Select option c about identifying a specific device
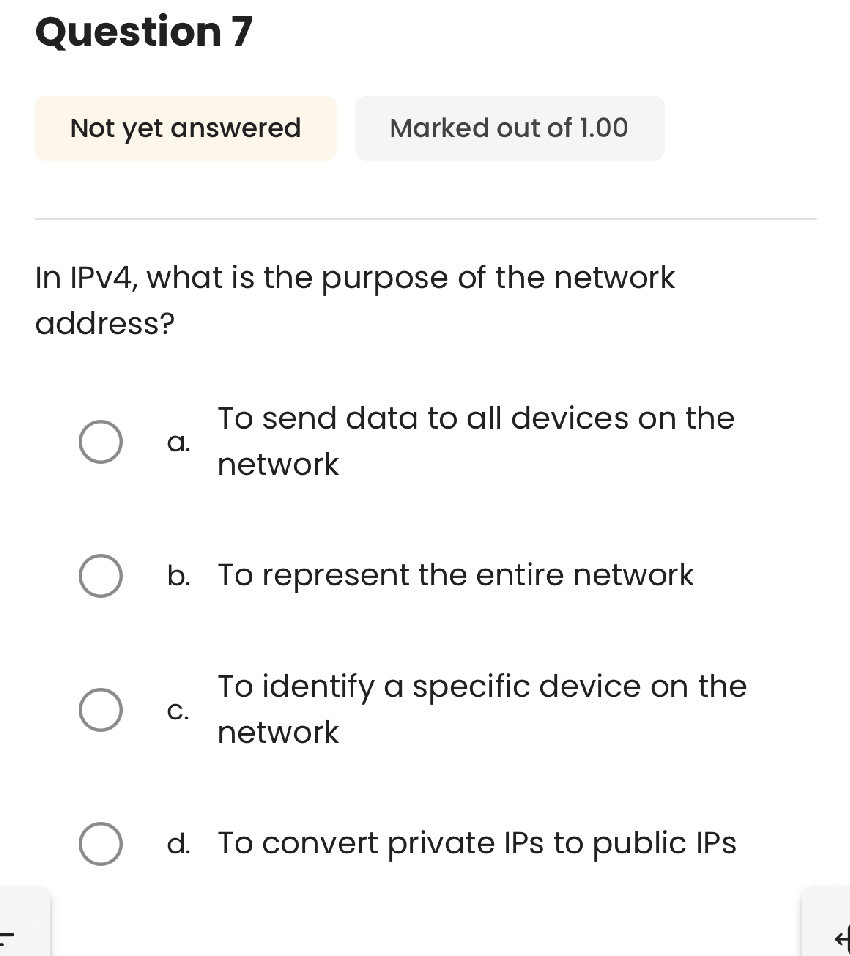Screen dimensions: 850x956 click(x=100, y=709)
